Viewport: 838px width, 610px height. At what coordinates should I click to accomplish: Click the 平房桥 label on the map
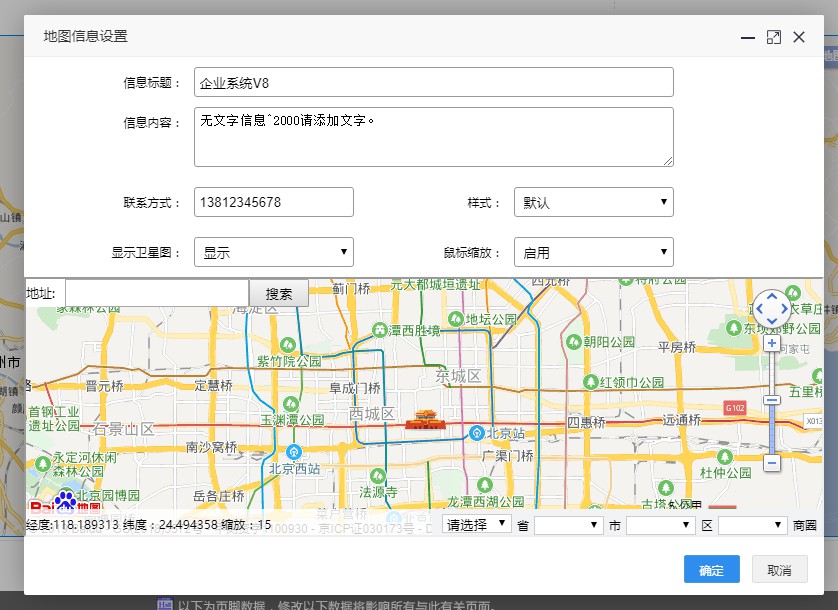tap(677, 347)
